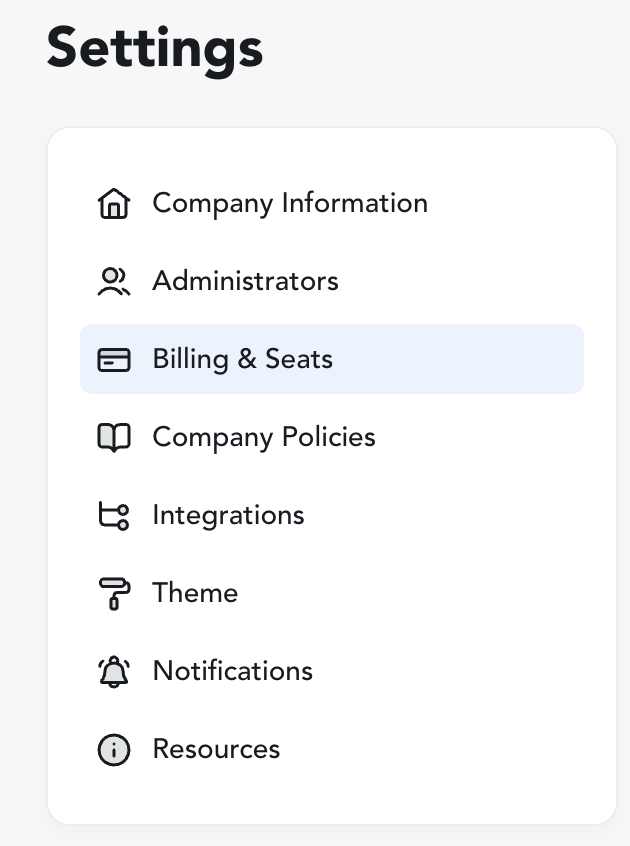Select the Billing & Seats label
This screenshot has height=846, width=630.
pos(242,359)
